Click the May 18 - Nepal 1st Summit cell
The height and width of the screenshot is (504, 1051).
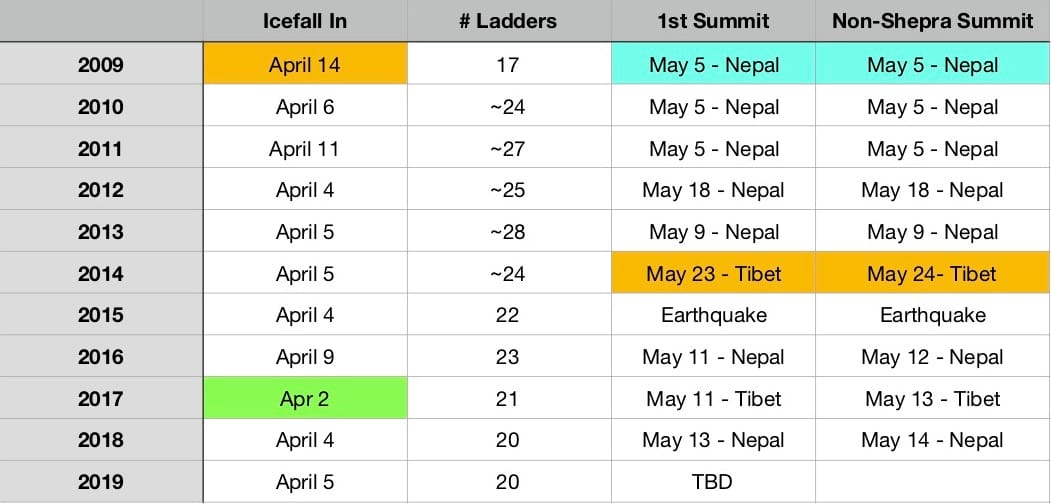713,190
